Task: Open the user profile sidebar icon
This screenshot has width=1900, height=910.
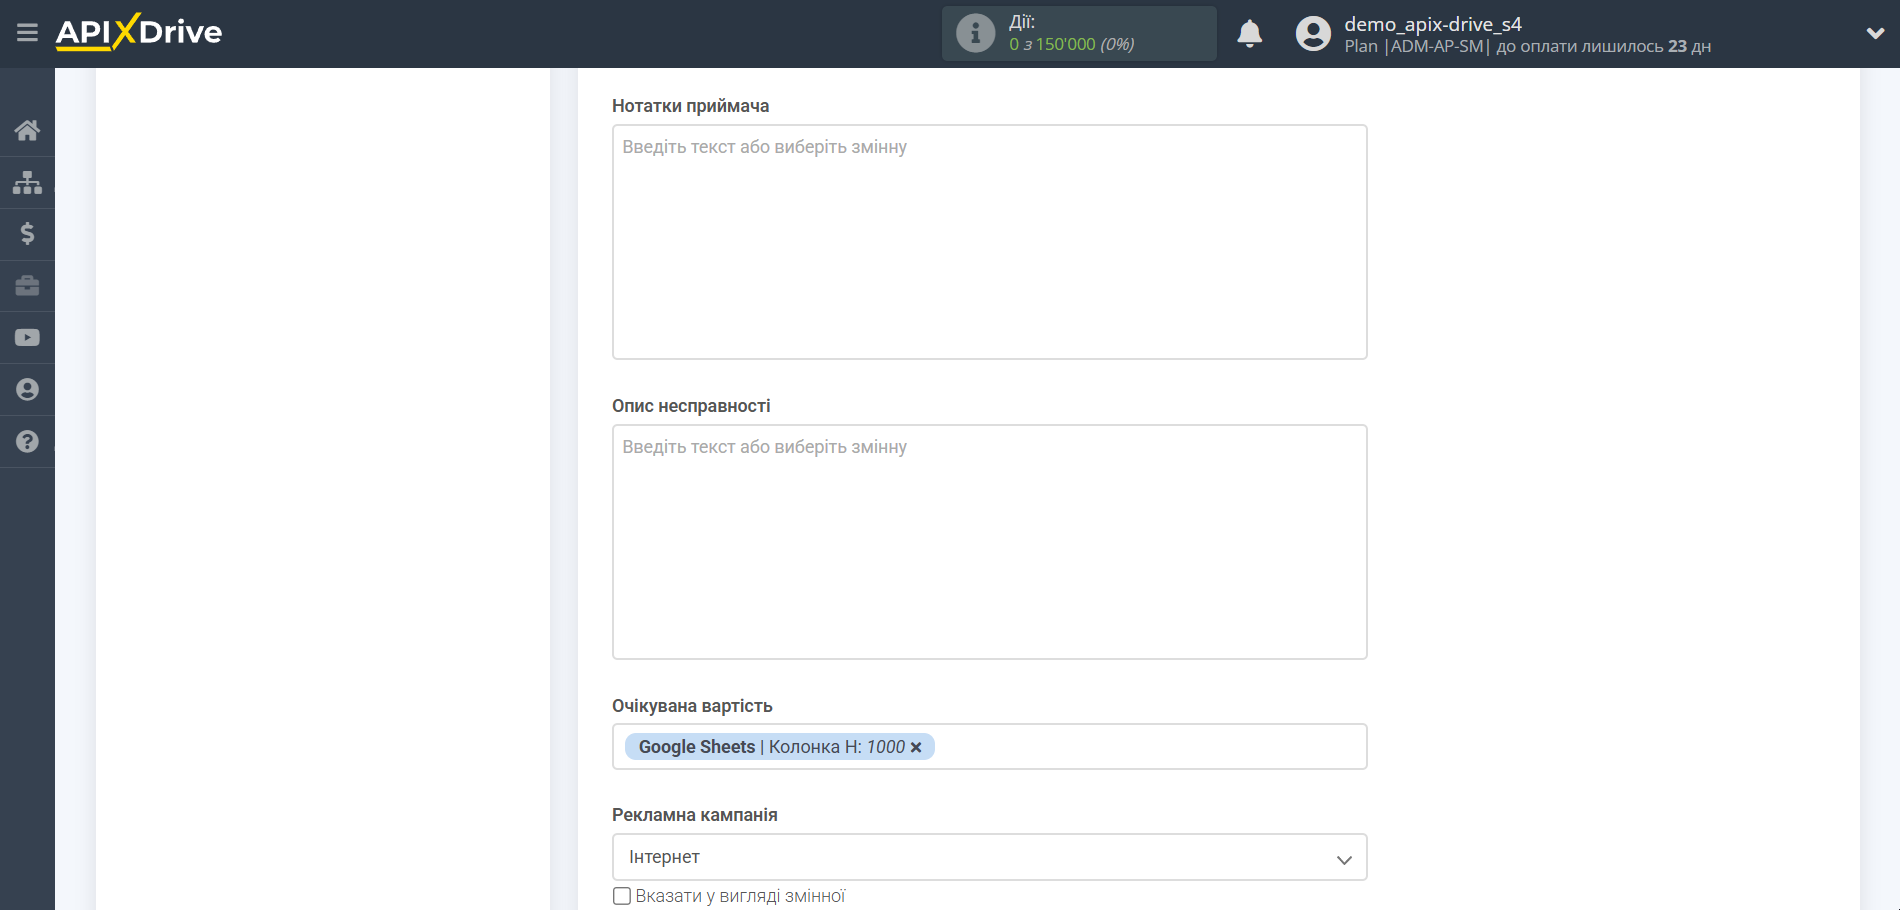Action: click(27, 390)
